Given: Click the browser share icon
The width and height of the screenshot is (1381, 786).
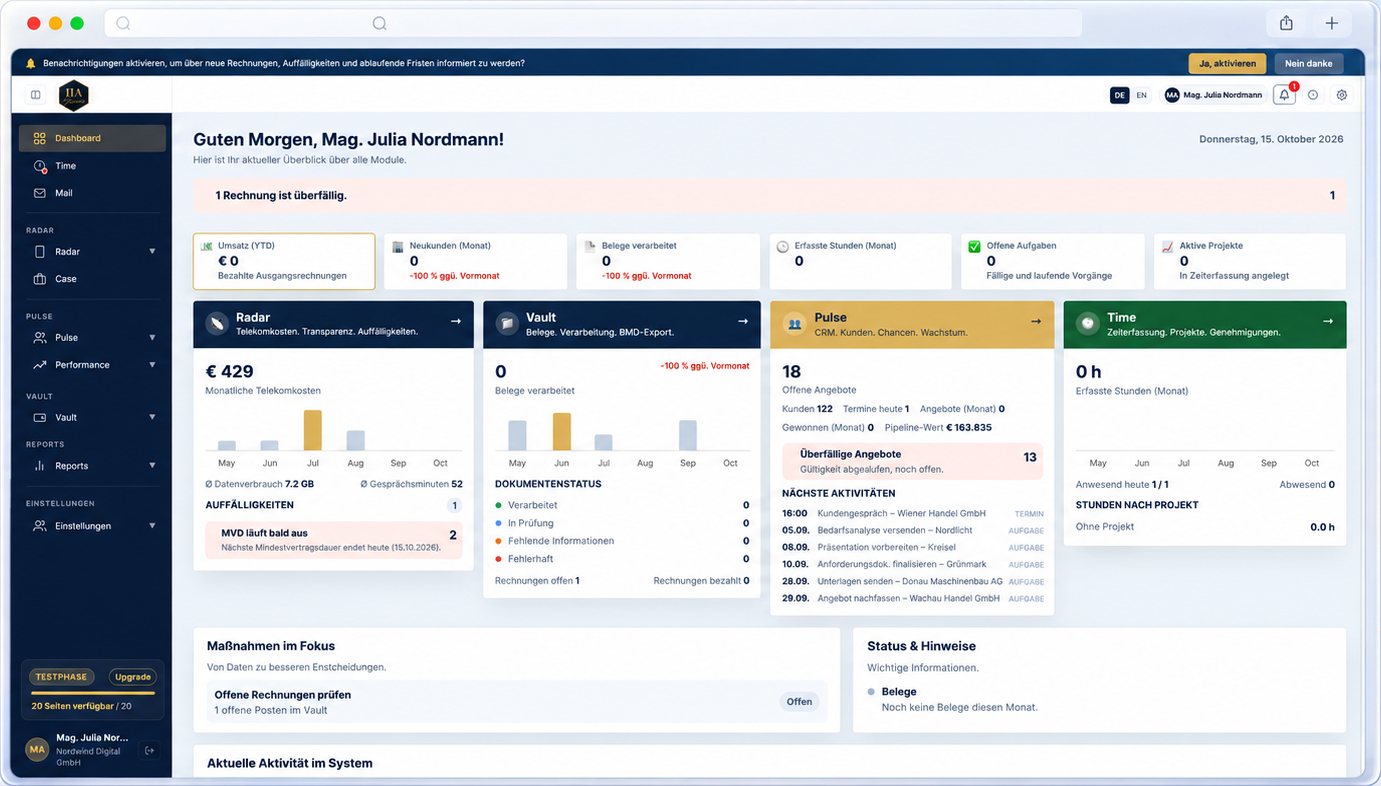Looking at the screenshot, I should [x=1287, y=23].
